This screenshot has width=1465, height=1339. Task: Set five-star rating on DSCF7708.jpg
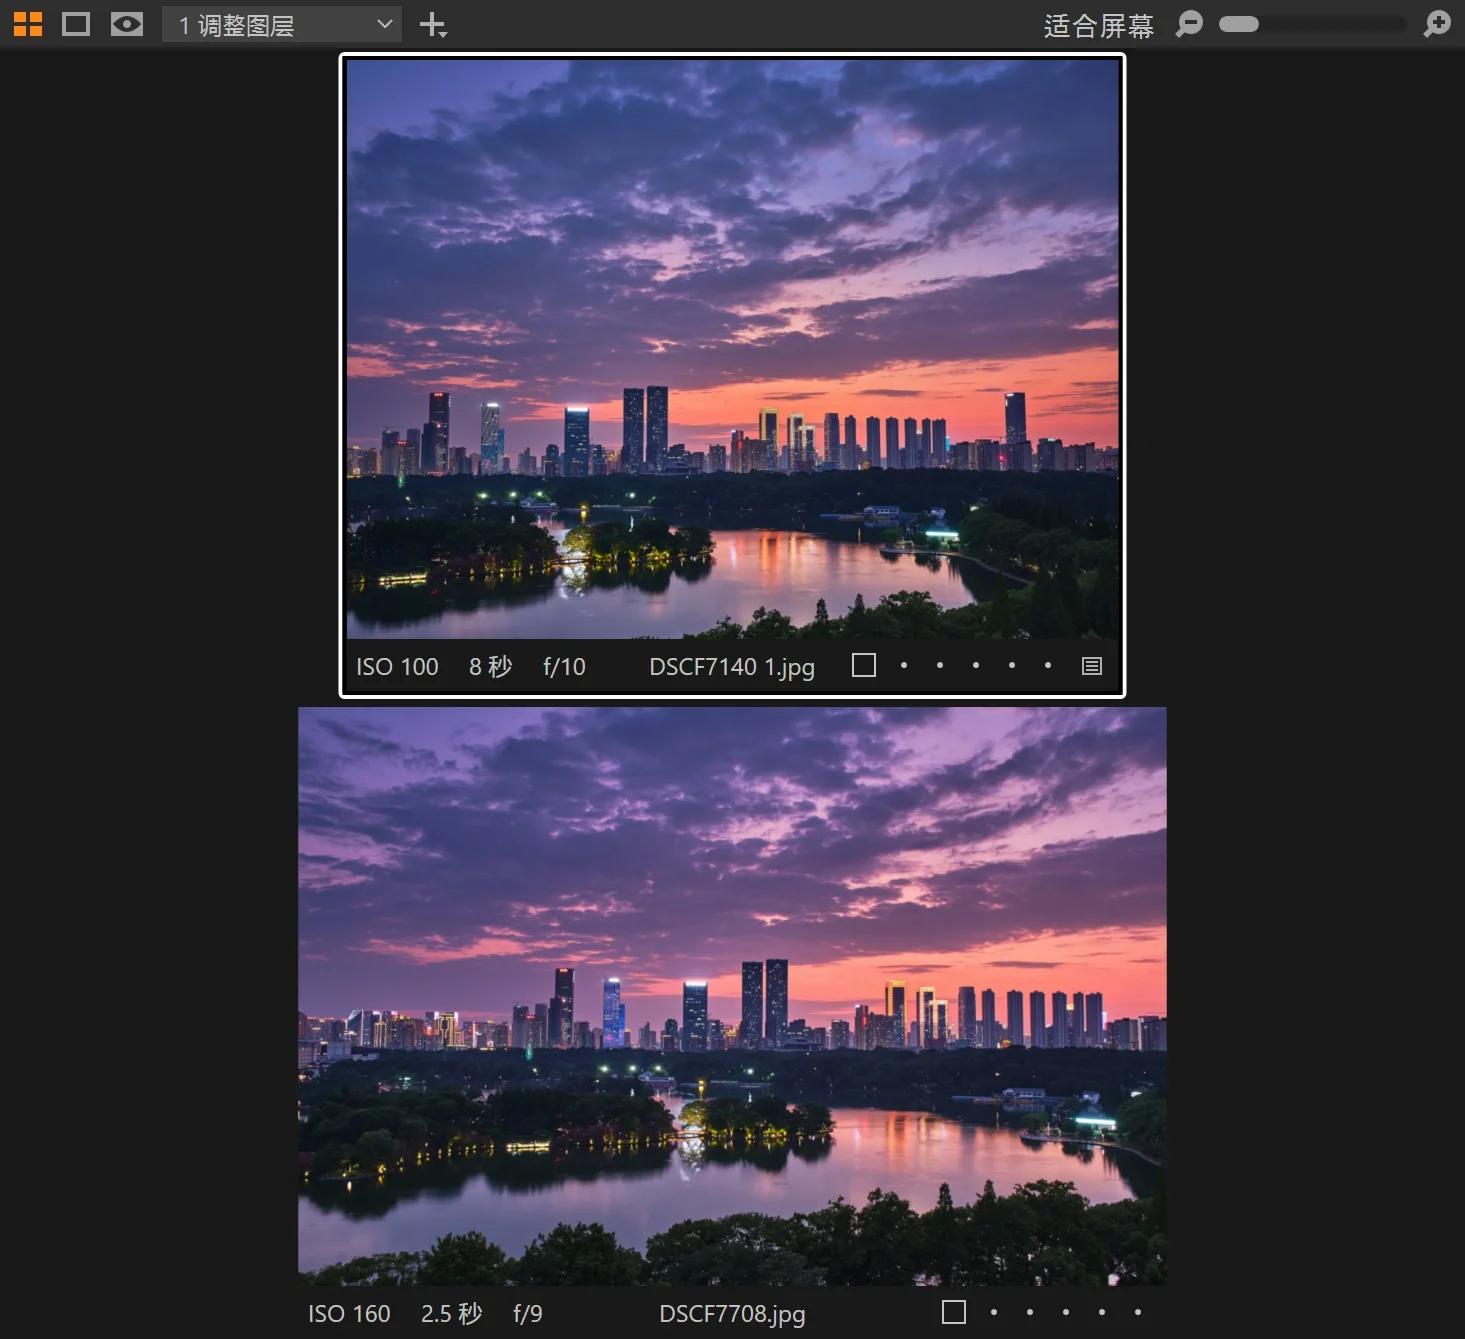tap(1138, 1312)
